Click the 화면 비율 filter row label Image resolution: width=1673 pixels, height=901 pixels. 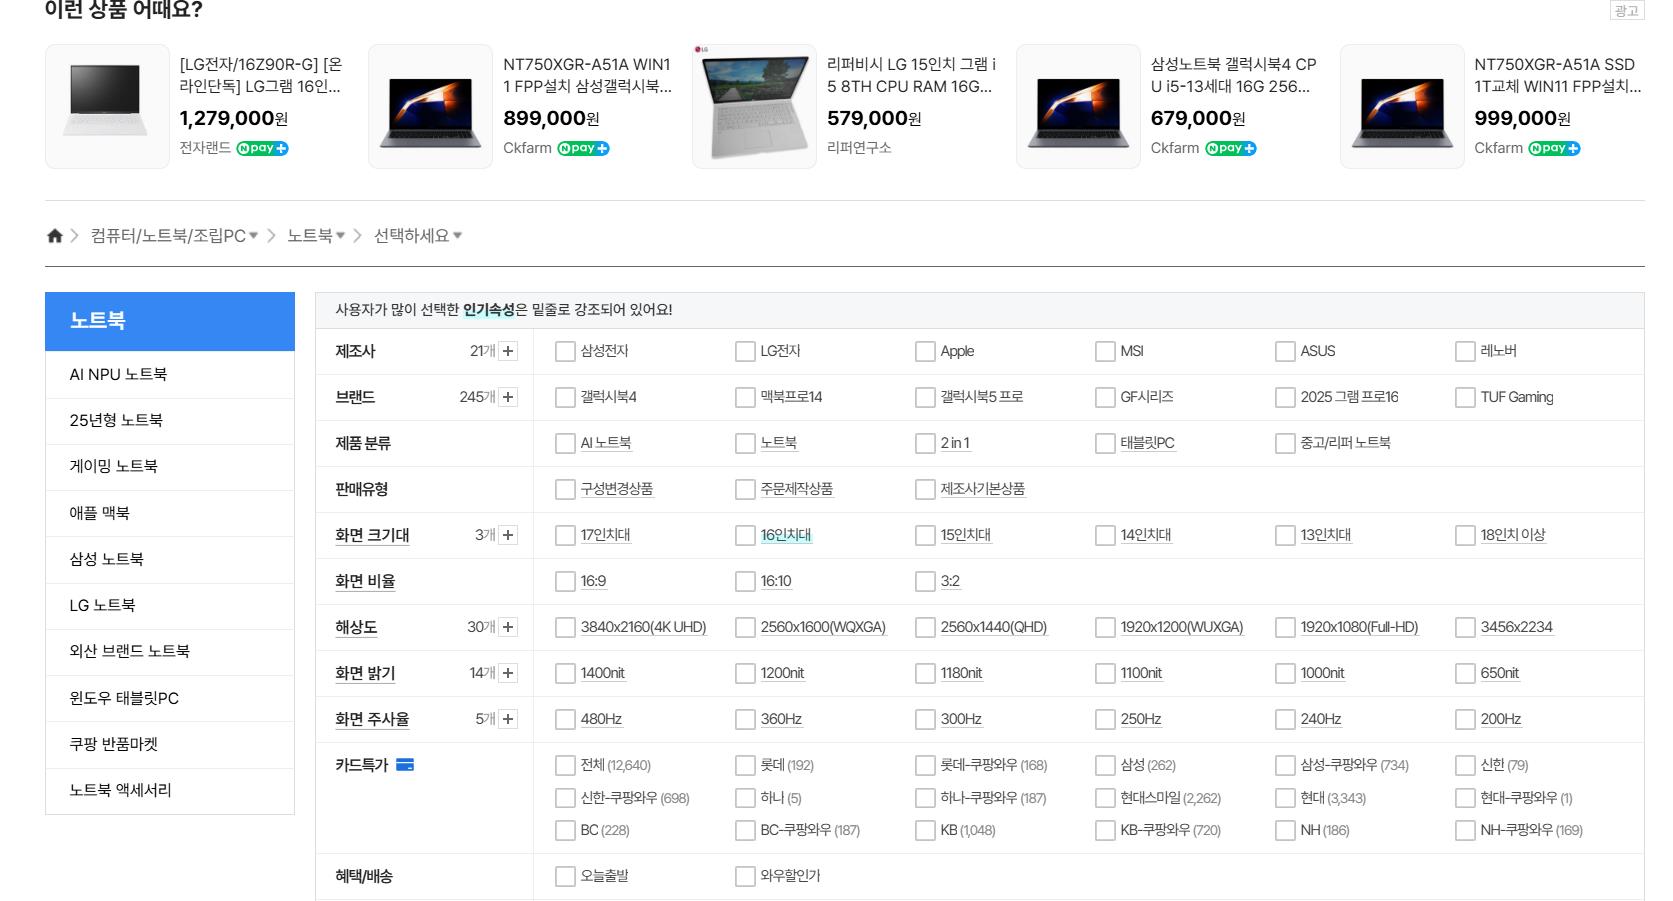(365, 581)
